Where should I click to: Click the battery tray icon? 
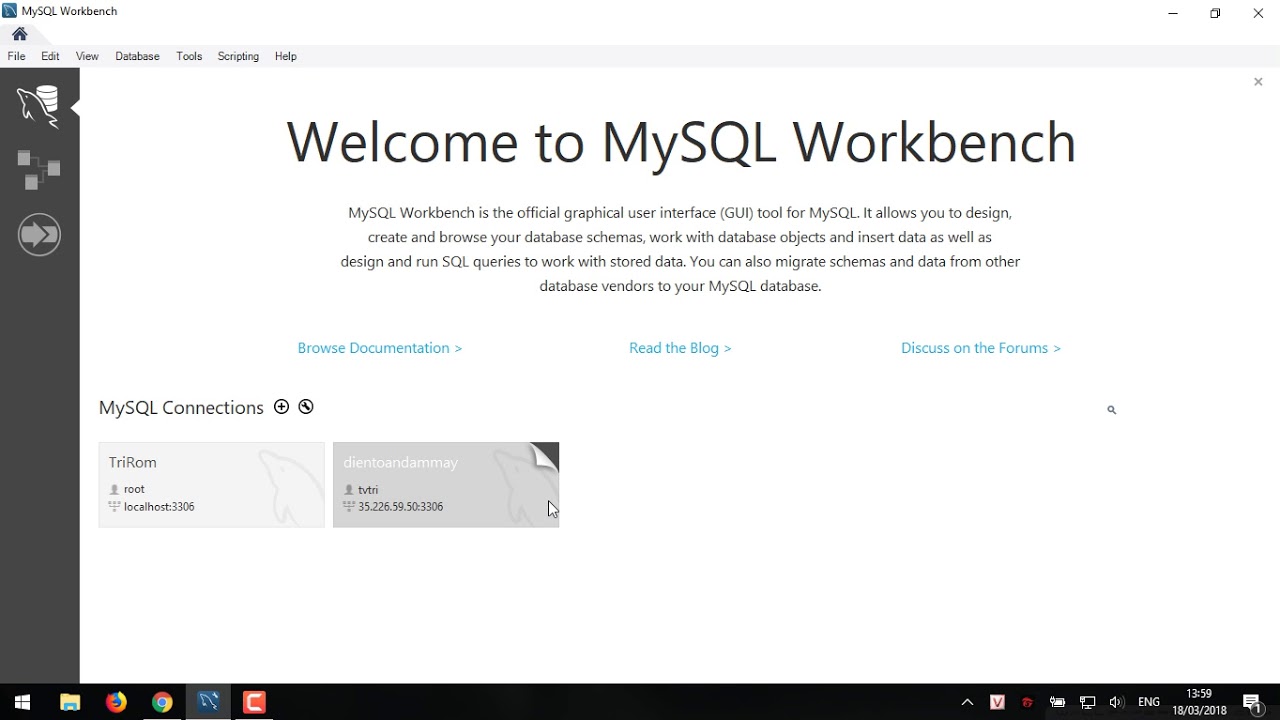click(x=1057, y=702)
